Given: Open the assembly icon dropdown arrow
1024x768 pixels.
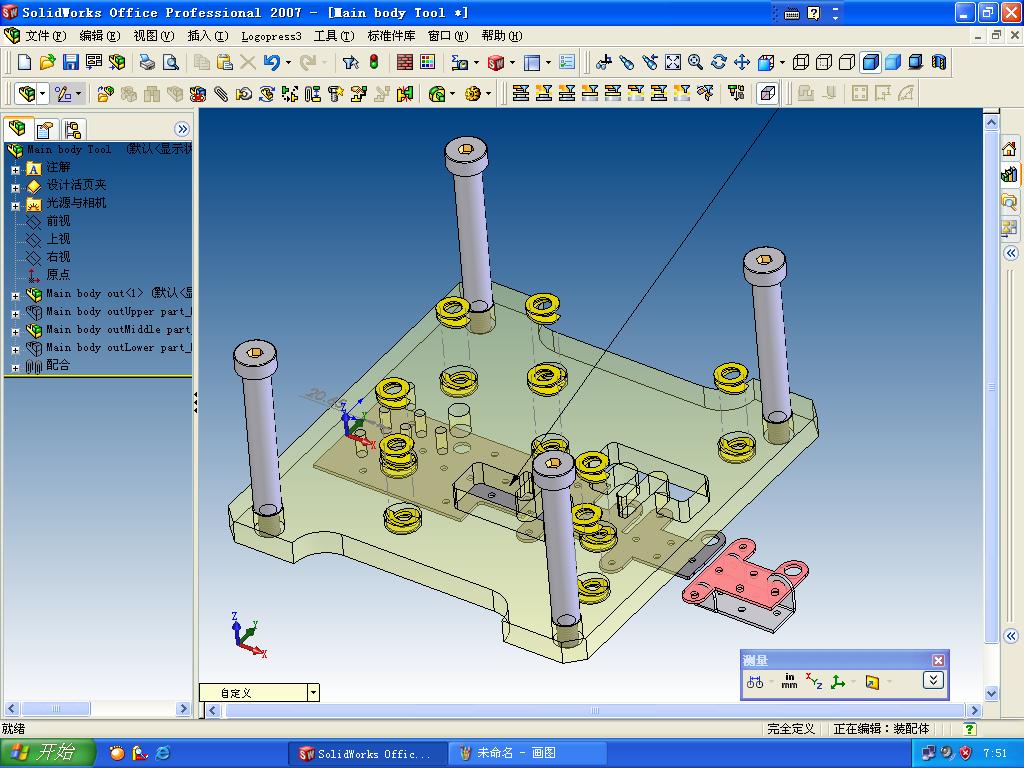Looking at the screenshot, I should 42,94.
